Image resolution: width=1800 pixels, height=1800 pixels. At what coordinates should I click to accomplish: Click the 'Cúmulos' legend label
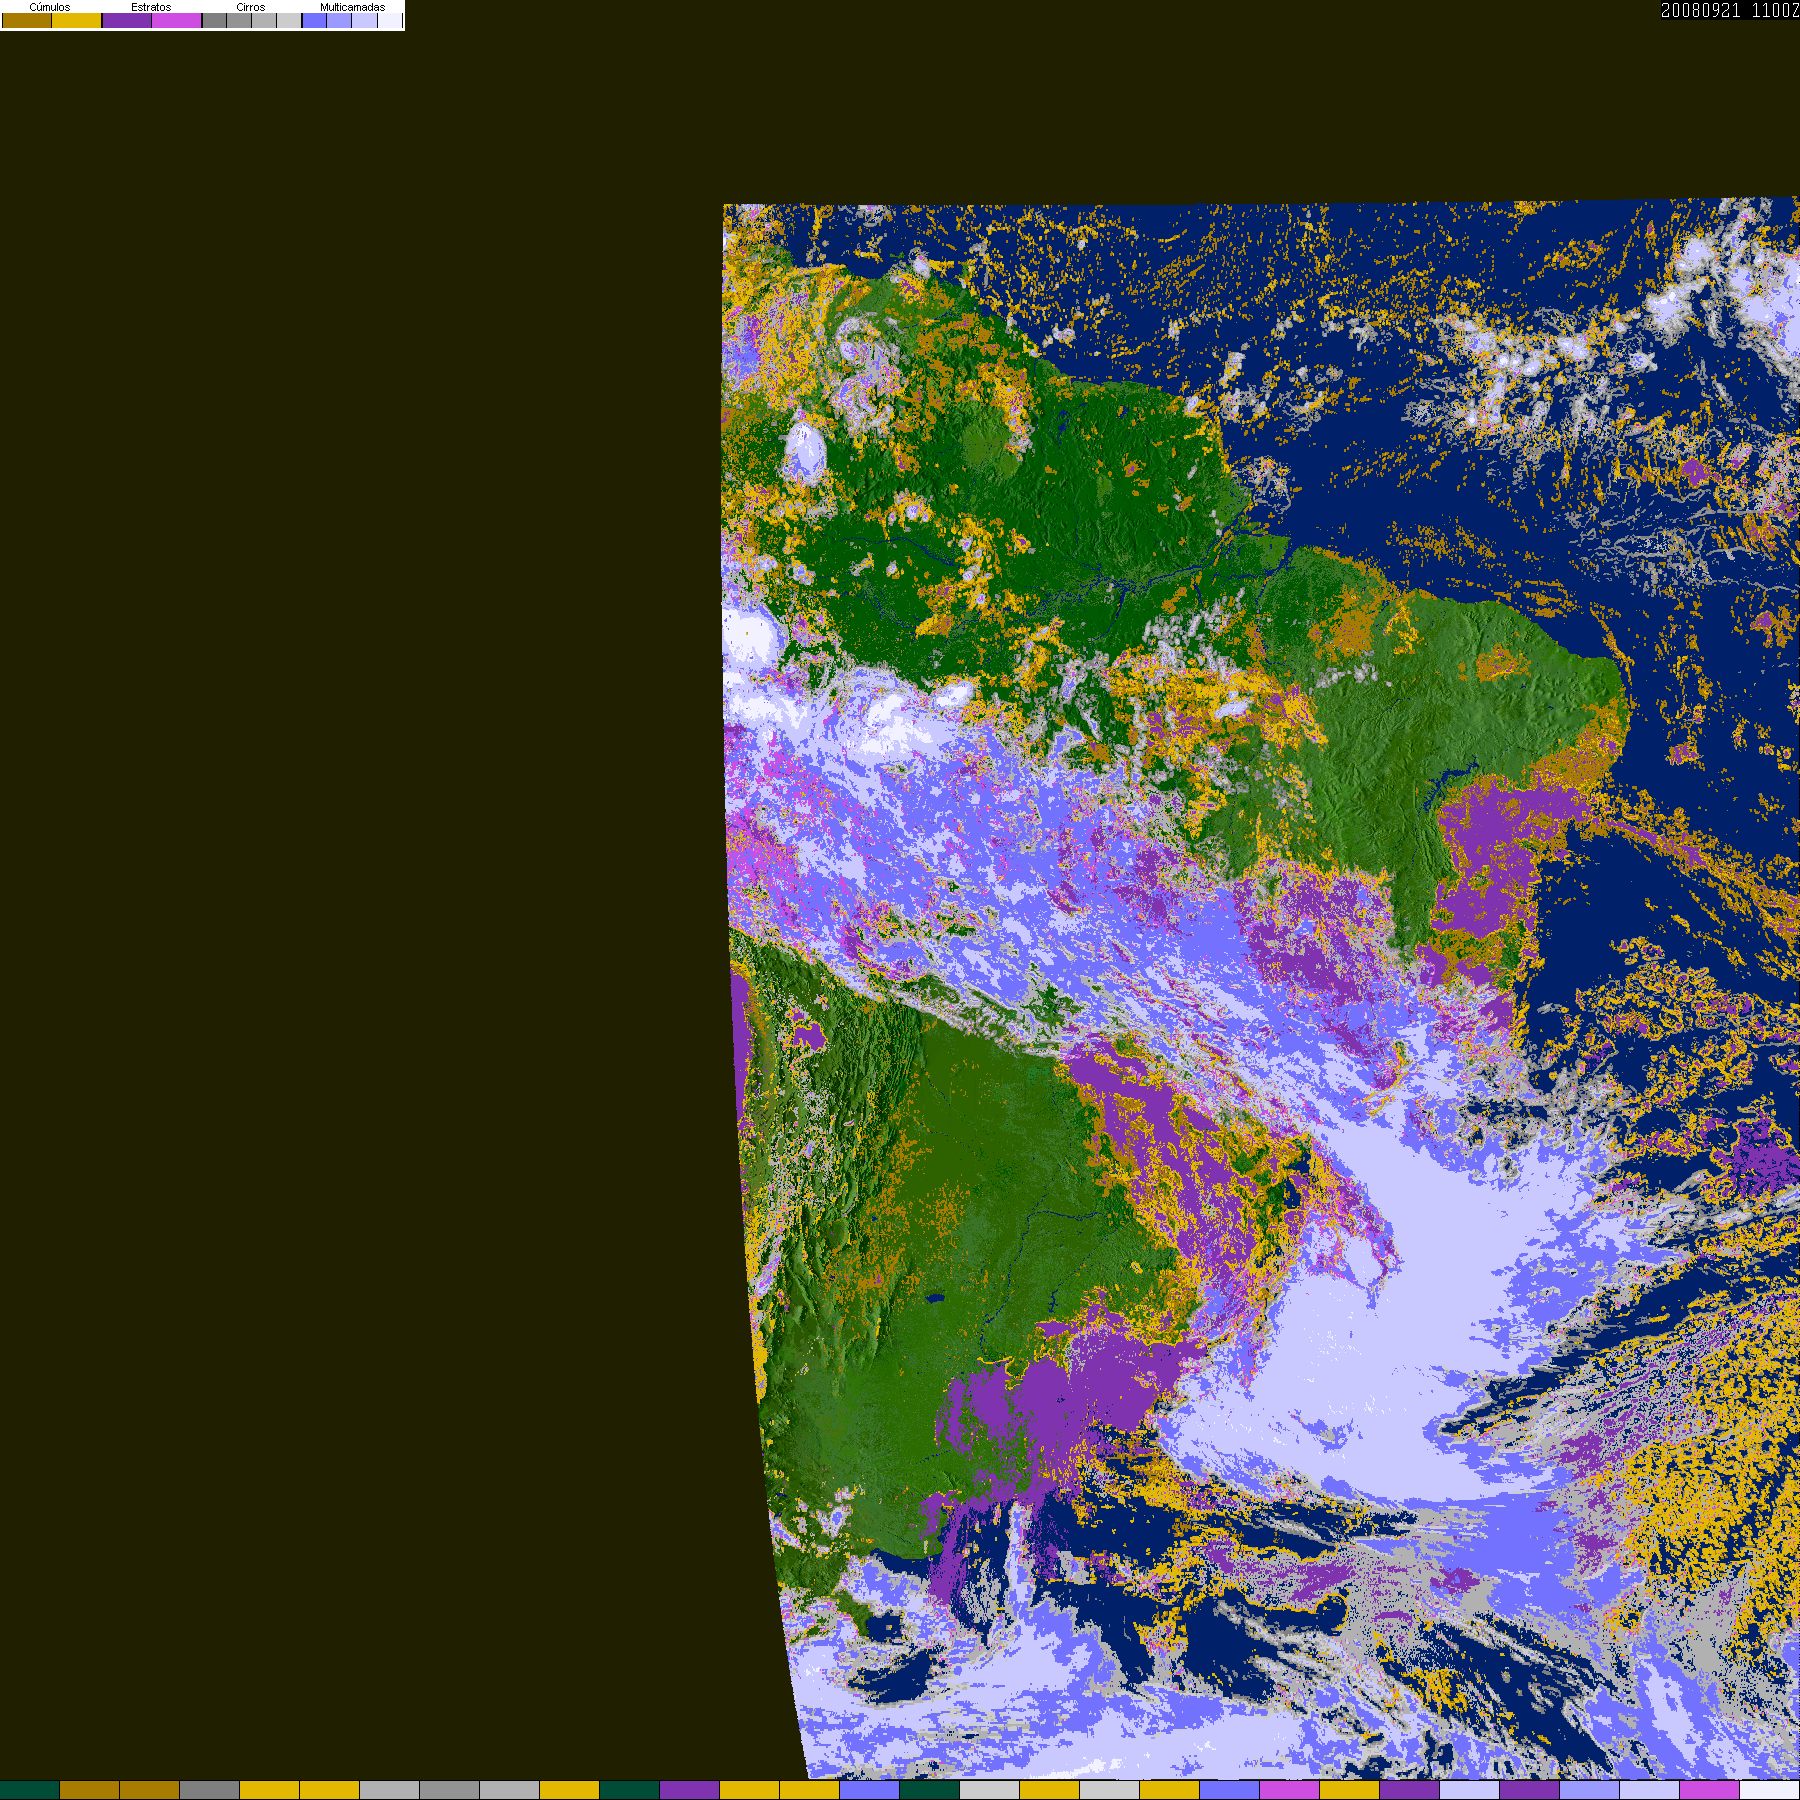click(x=50, y=7)
